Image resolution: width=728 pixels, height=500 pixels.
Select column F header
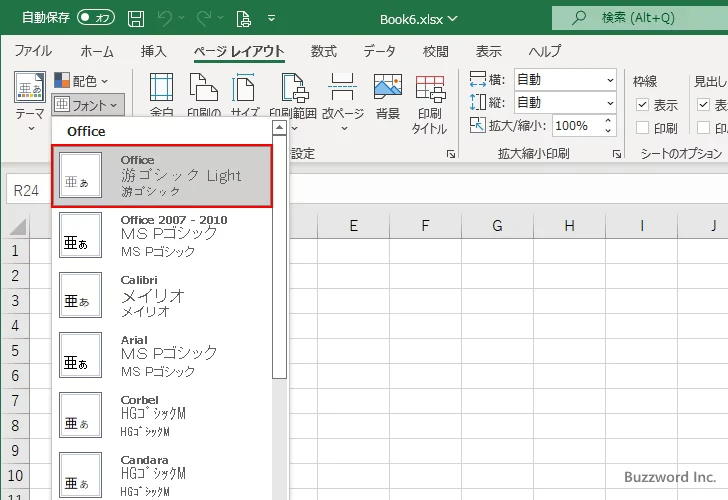point(425,226)
